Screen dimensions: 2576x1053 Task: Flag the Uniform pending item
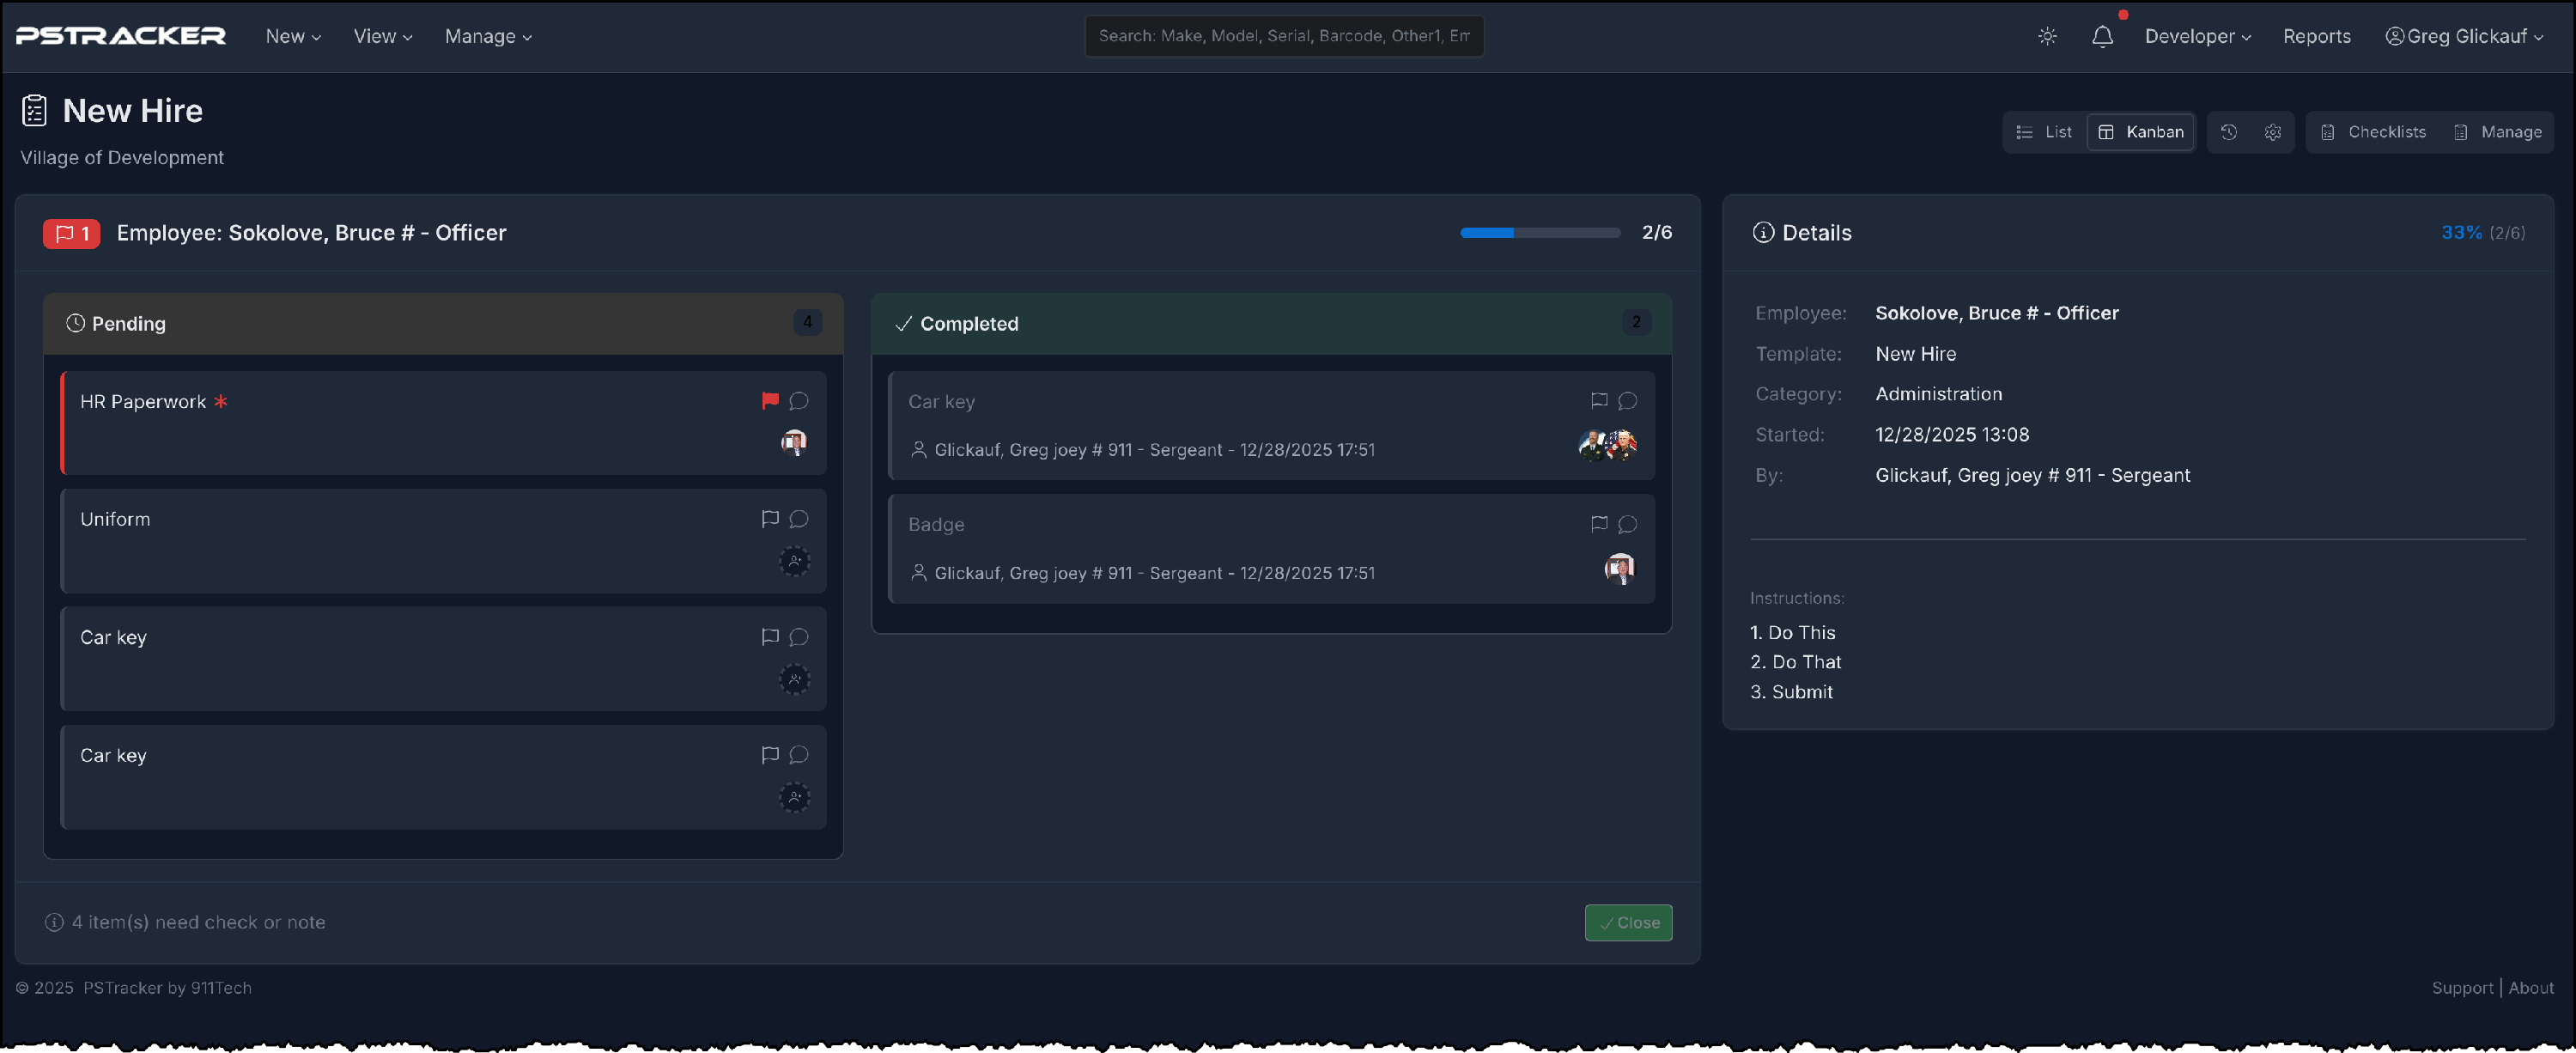[769, 519]
